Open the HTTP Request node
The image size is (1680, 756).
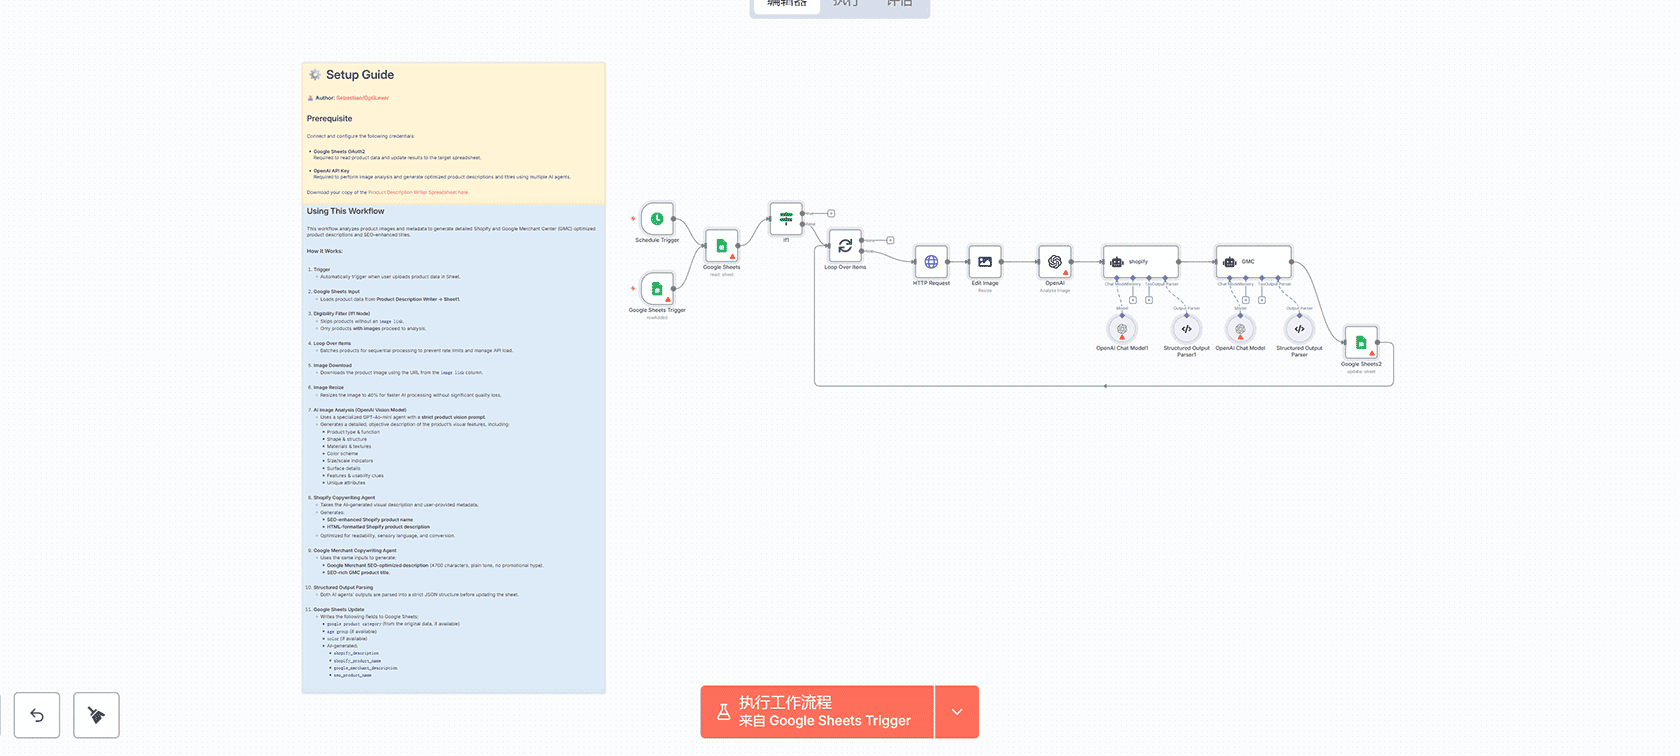[x=931, y=262]
